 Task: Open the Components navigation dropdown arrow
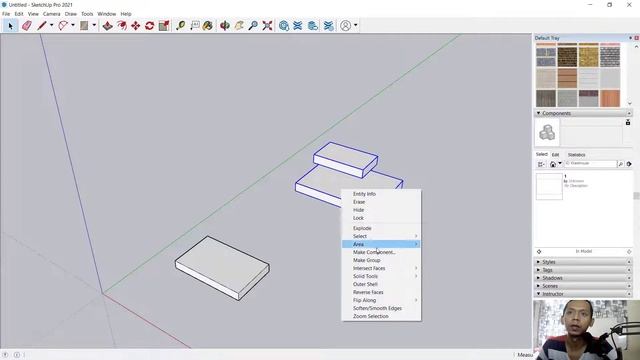[560, 163]
